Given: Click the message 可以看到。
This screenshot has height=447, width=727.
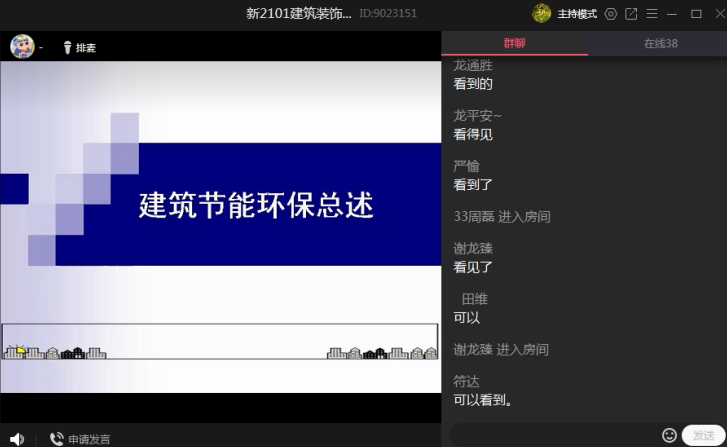Looking at the screenshot, I should (x=483, y=400).
